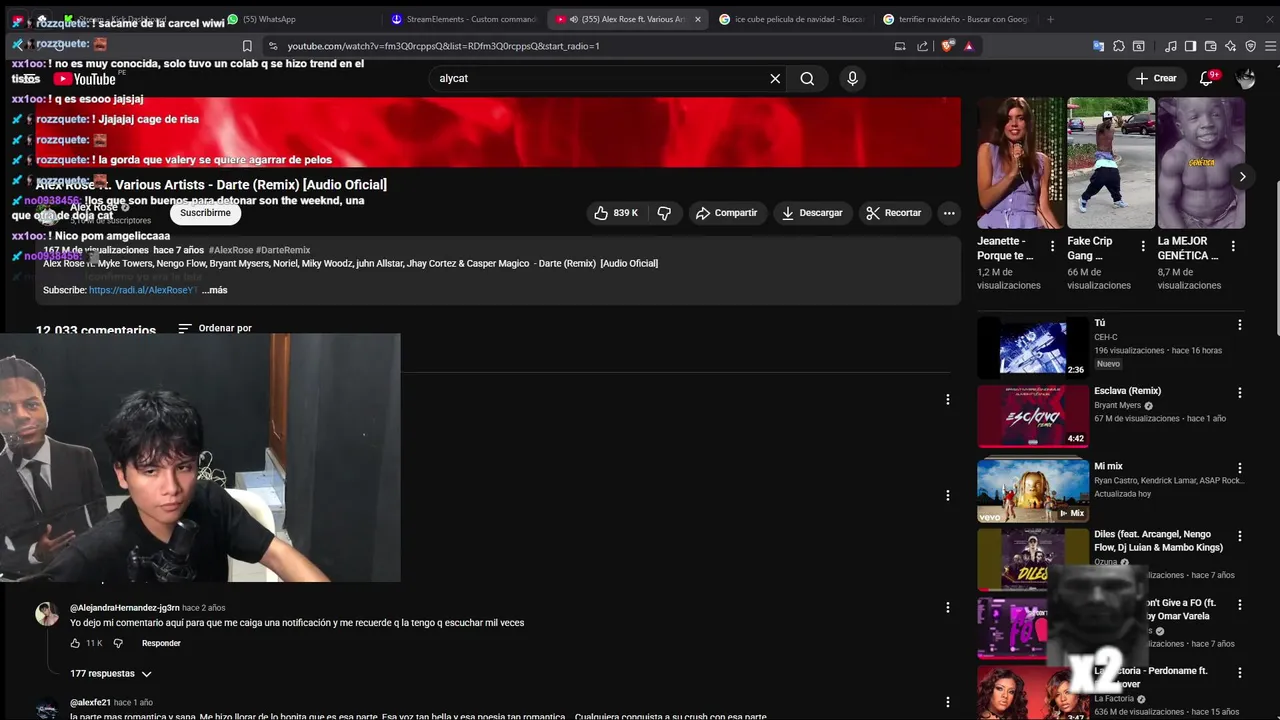Image resolution: width=1280 pixels, height=720 pixels.
Task: Click the Compartir share button
Action: (727, 213)
